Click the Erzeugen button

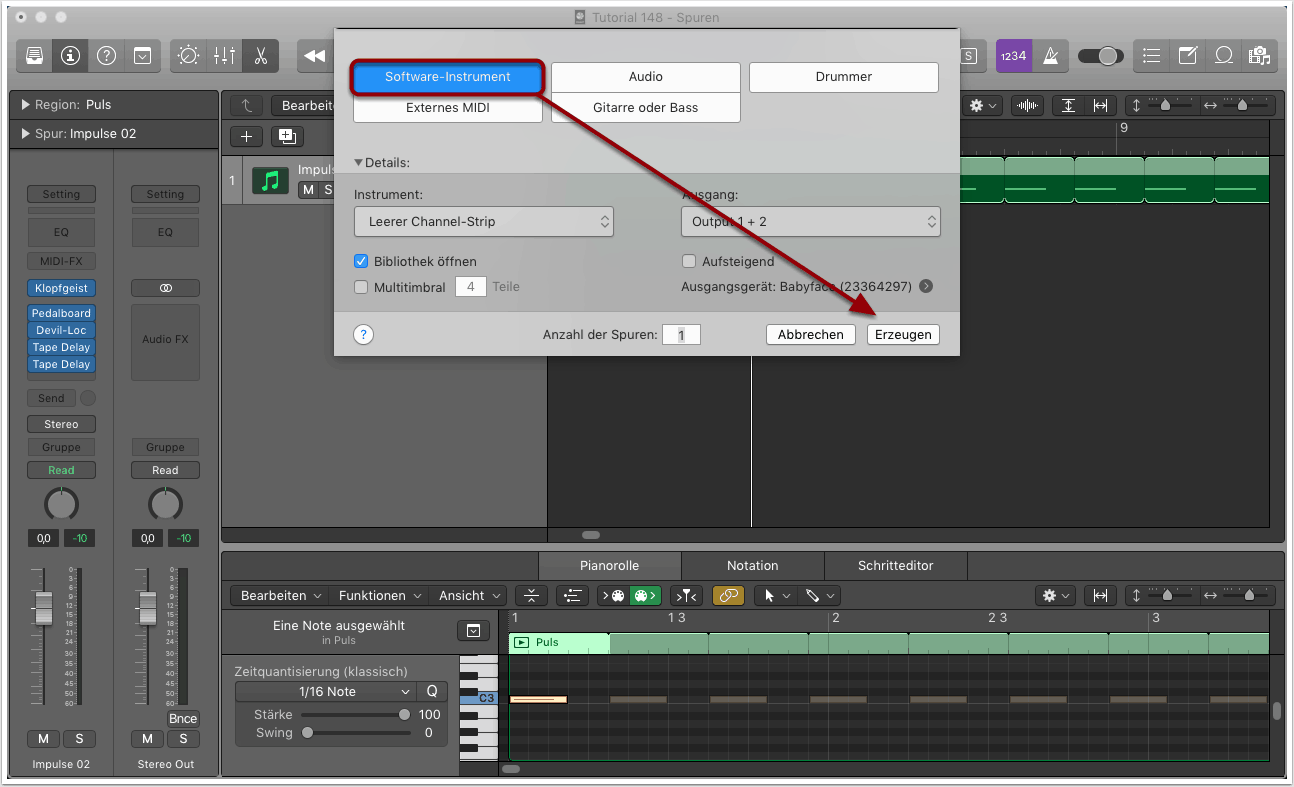(903, 335)
